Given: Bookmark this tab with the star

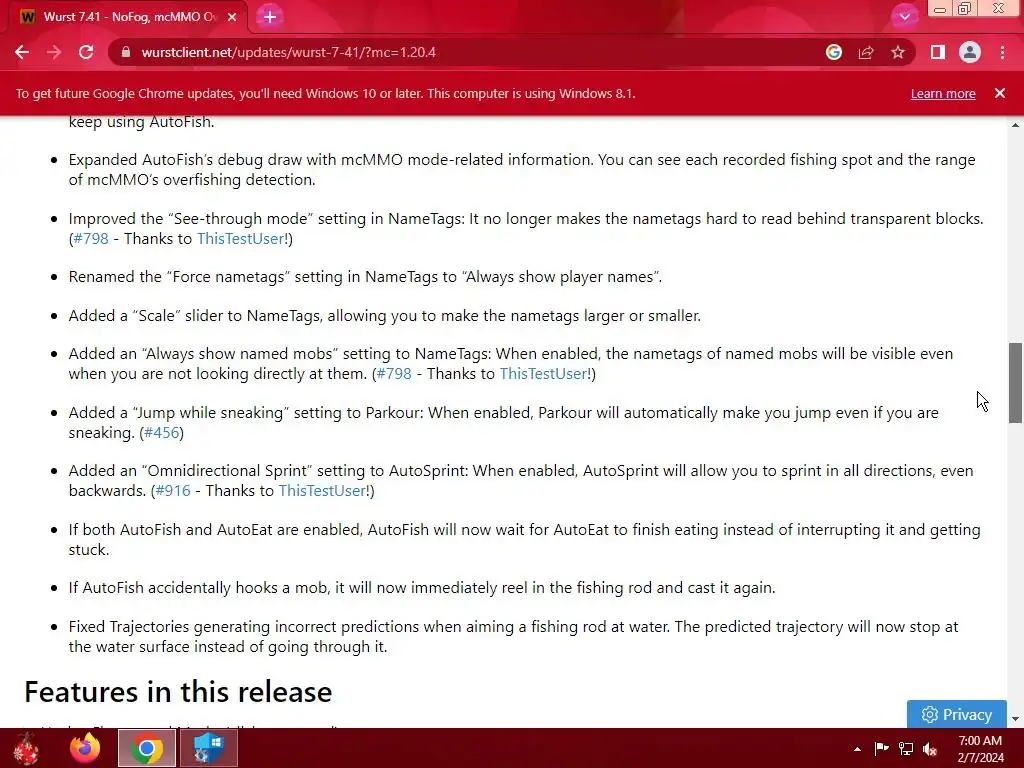Looking at the screenshot, I should tap(898, 52).
